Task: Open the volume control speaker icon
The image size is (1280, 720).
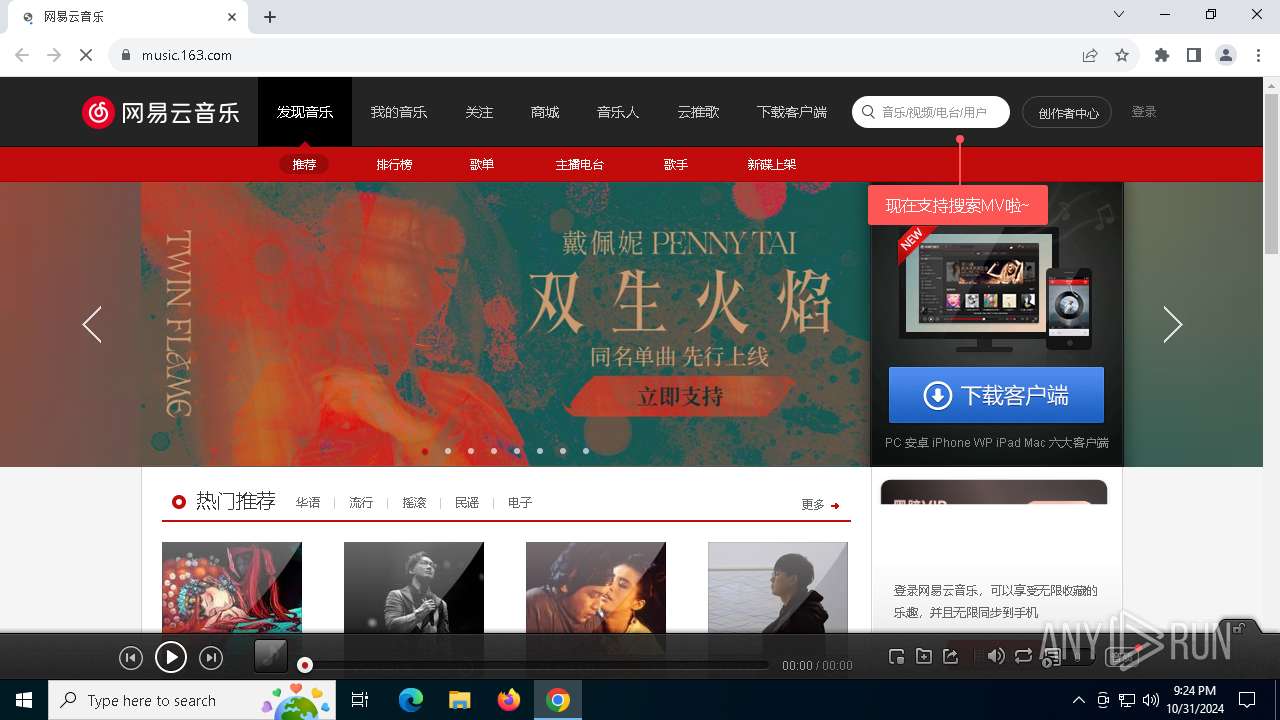Action: click(x=996, y=656)
